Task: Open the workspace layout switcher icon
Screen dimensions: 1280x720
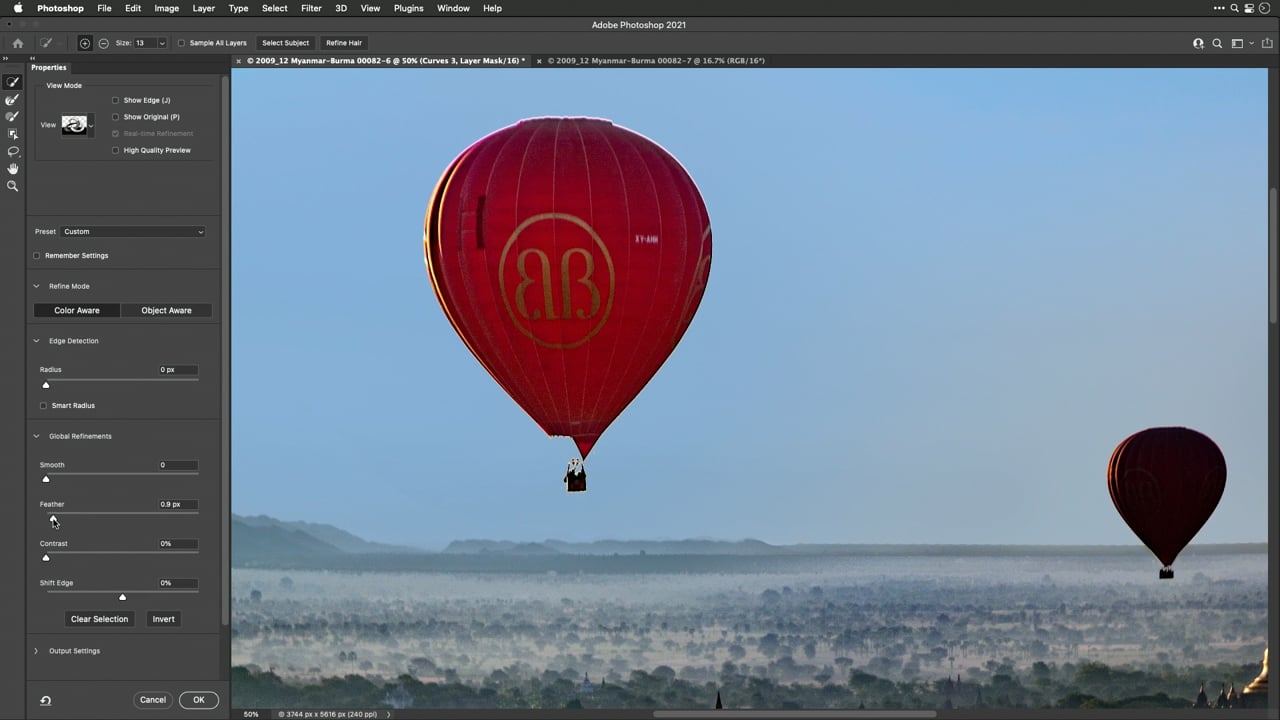Action: click(1237, 43)
